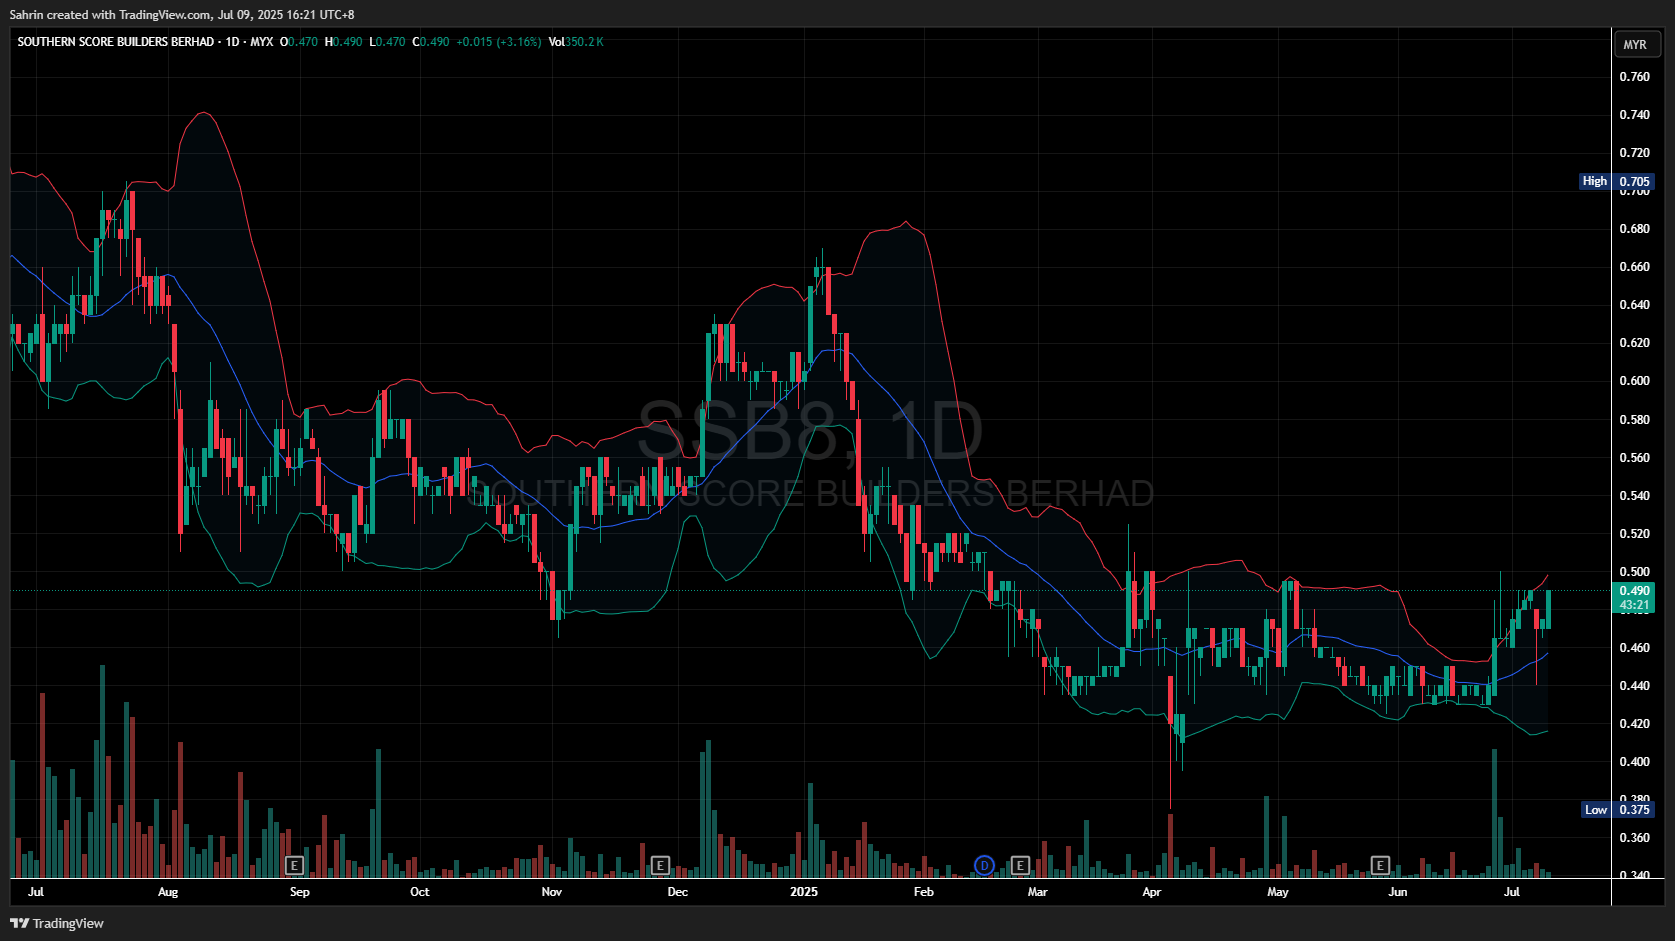Click the 0.440 price axis label
The width and height of the screenshot is (1675, 941).
pyautogui.click(x=1635, y=686)
